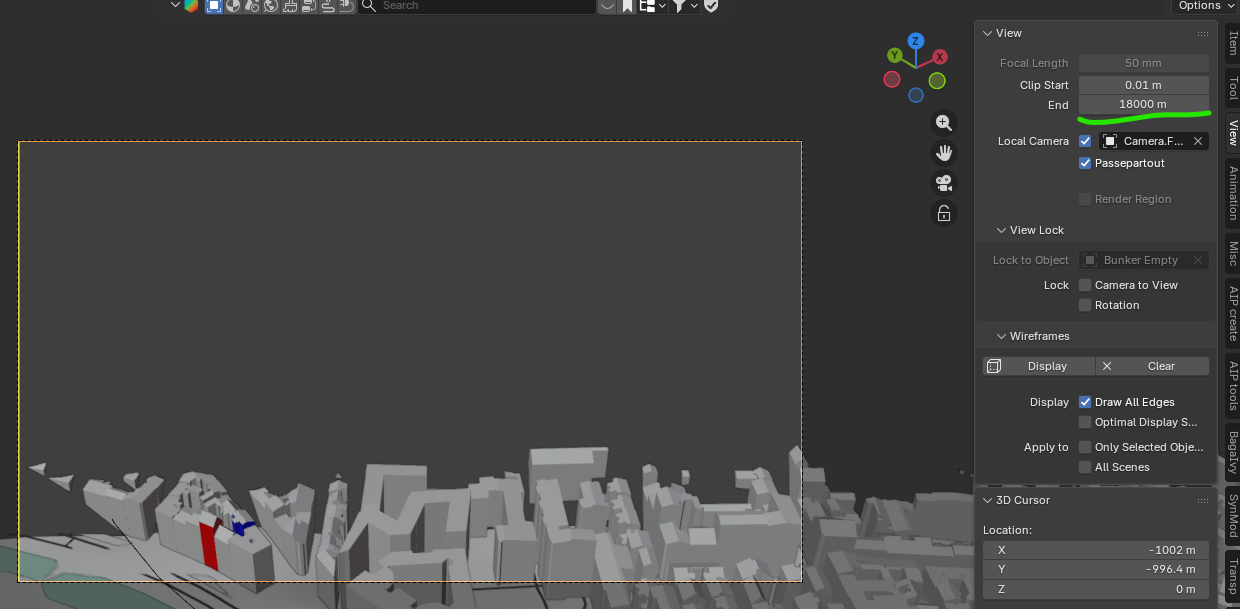The image size is (1240, 609).
Task: Click the blue Z axis gizmo
Action: click(x=915, y=41)
